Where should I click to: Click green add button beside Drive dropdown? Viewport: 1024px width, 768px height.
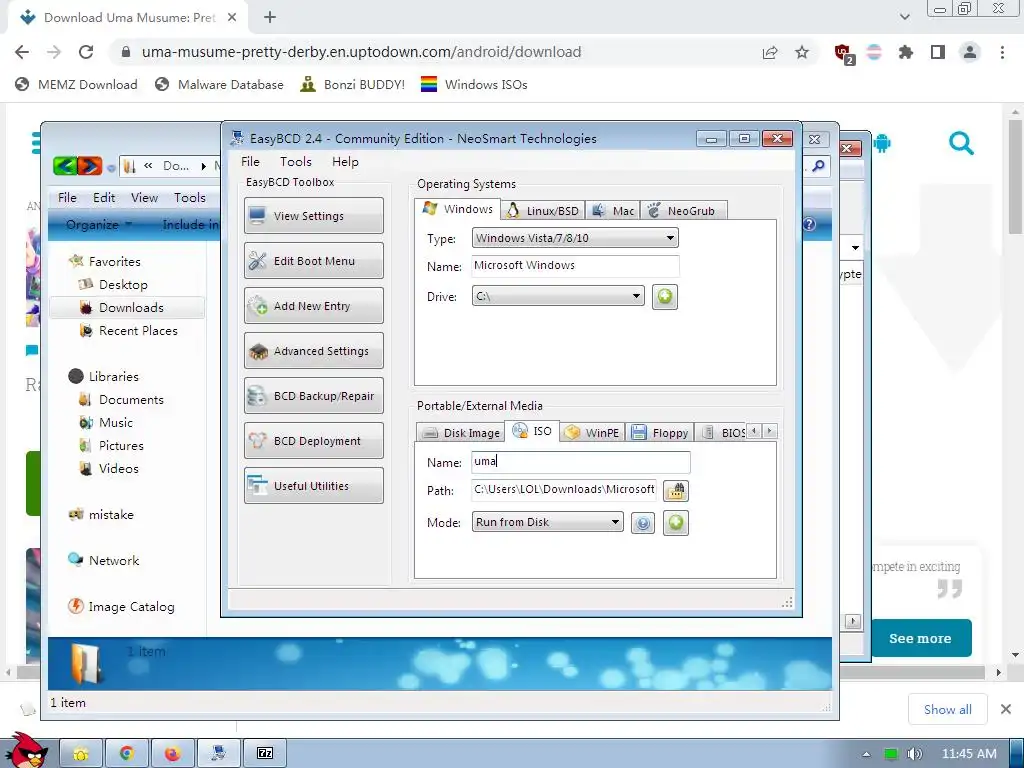(665, 296)
